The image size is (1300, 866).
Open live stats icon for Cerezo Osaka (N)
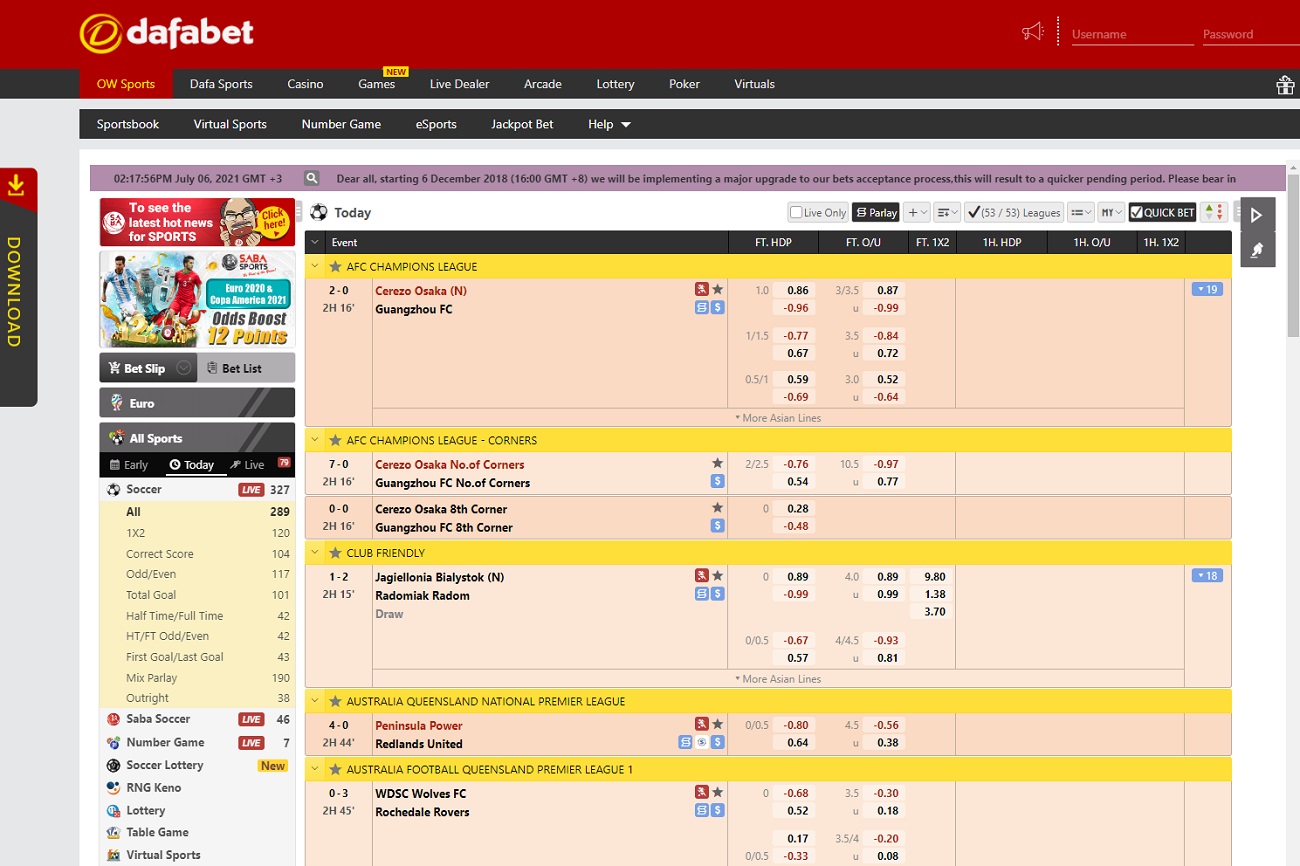pyautogui.click(x=702, y=290)
